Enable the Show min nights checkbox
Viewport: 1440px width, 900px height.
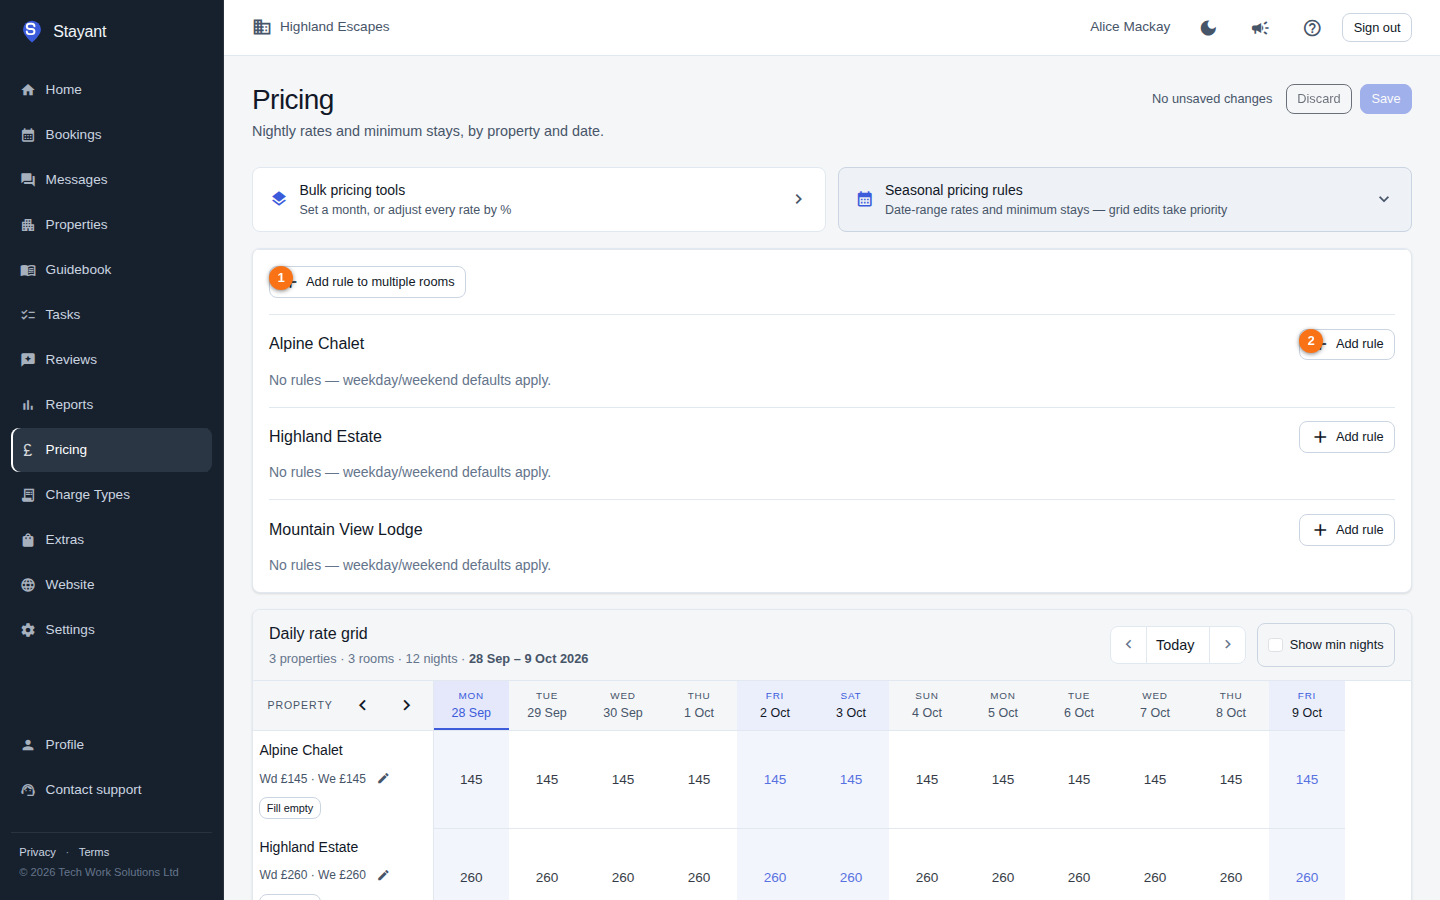click(x=1275, y=645)
